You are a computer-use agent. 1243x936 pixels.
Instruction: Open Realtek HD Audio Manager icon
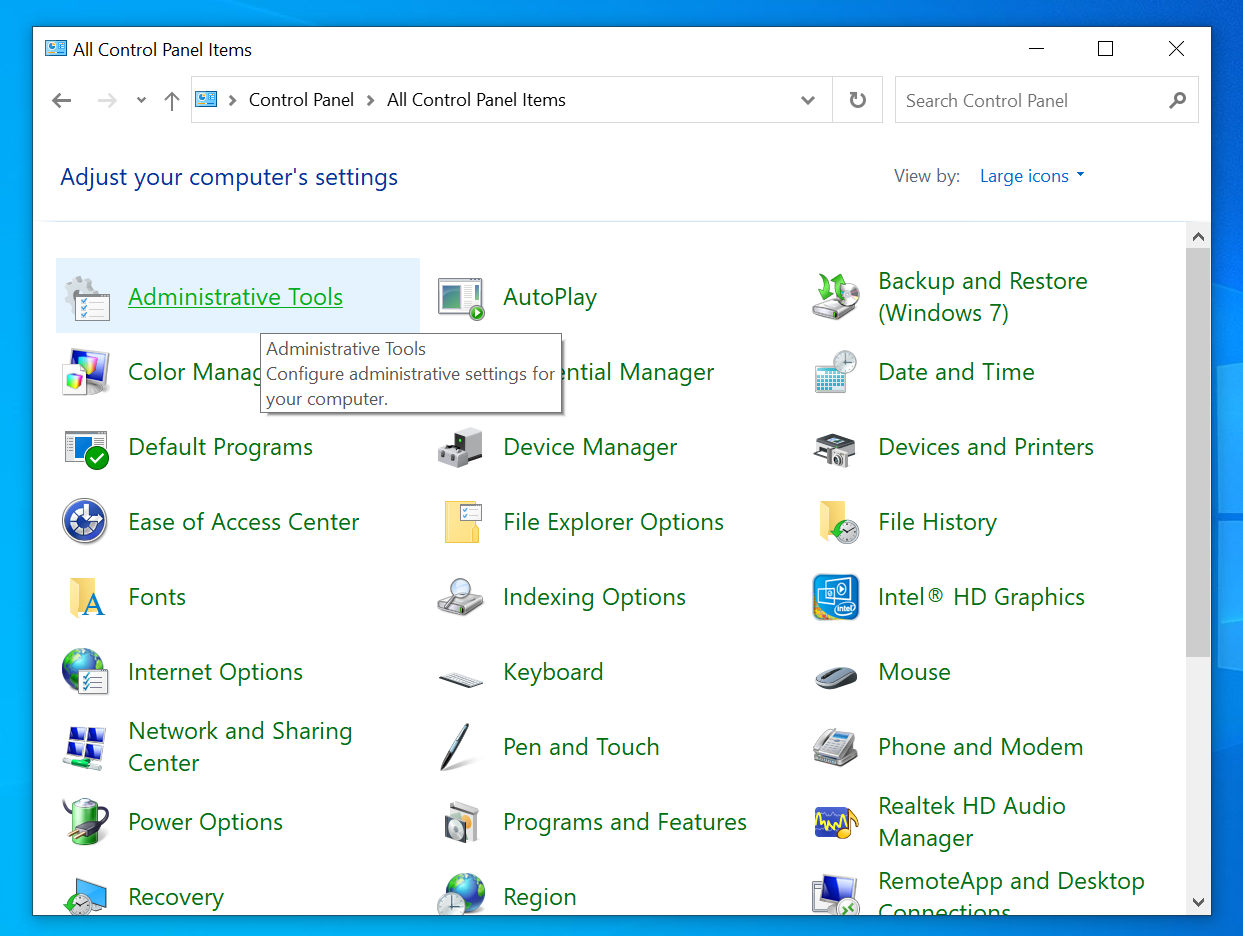(x=835, y=822)
